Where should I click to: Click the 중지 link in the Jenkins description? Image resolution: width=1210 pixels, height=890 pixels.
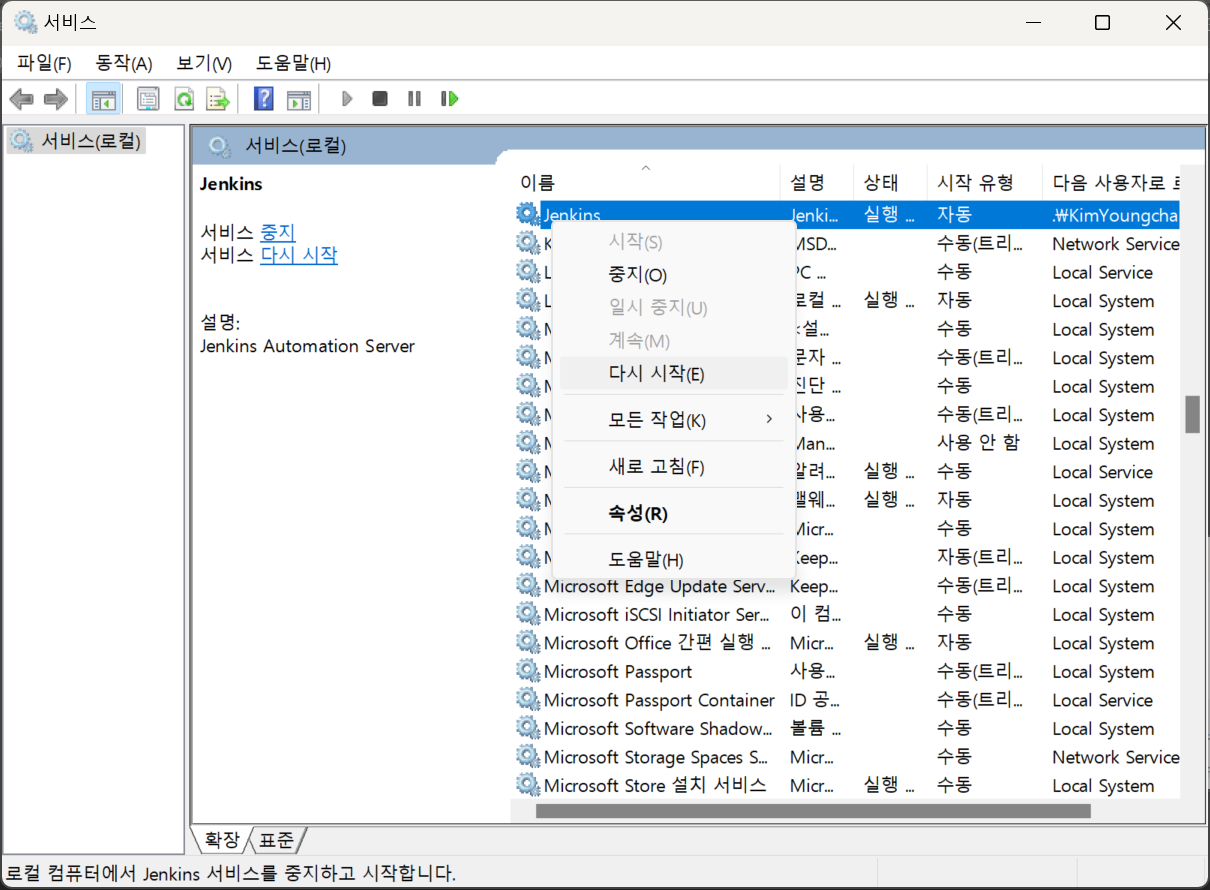[x=278, y=232]
